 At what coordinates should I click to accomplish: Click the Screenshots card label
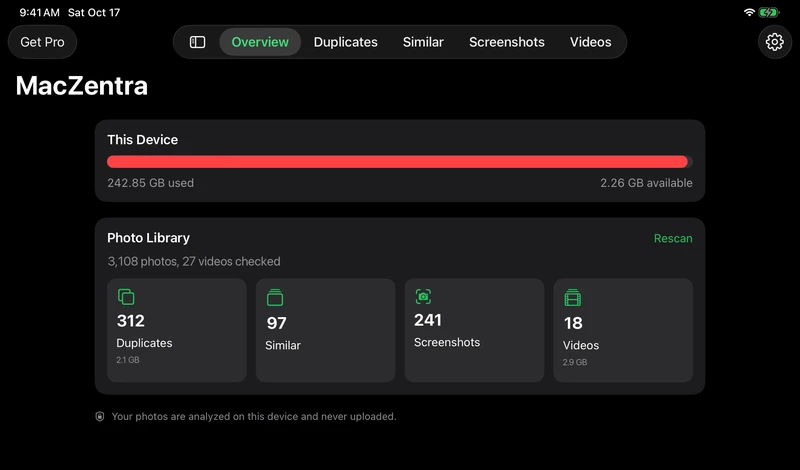[447, 342]
